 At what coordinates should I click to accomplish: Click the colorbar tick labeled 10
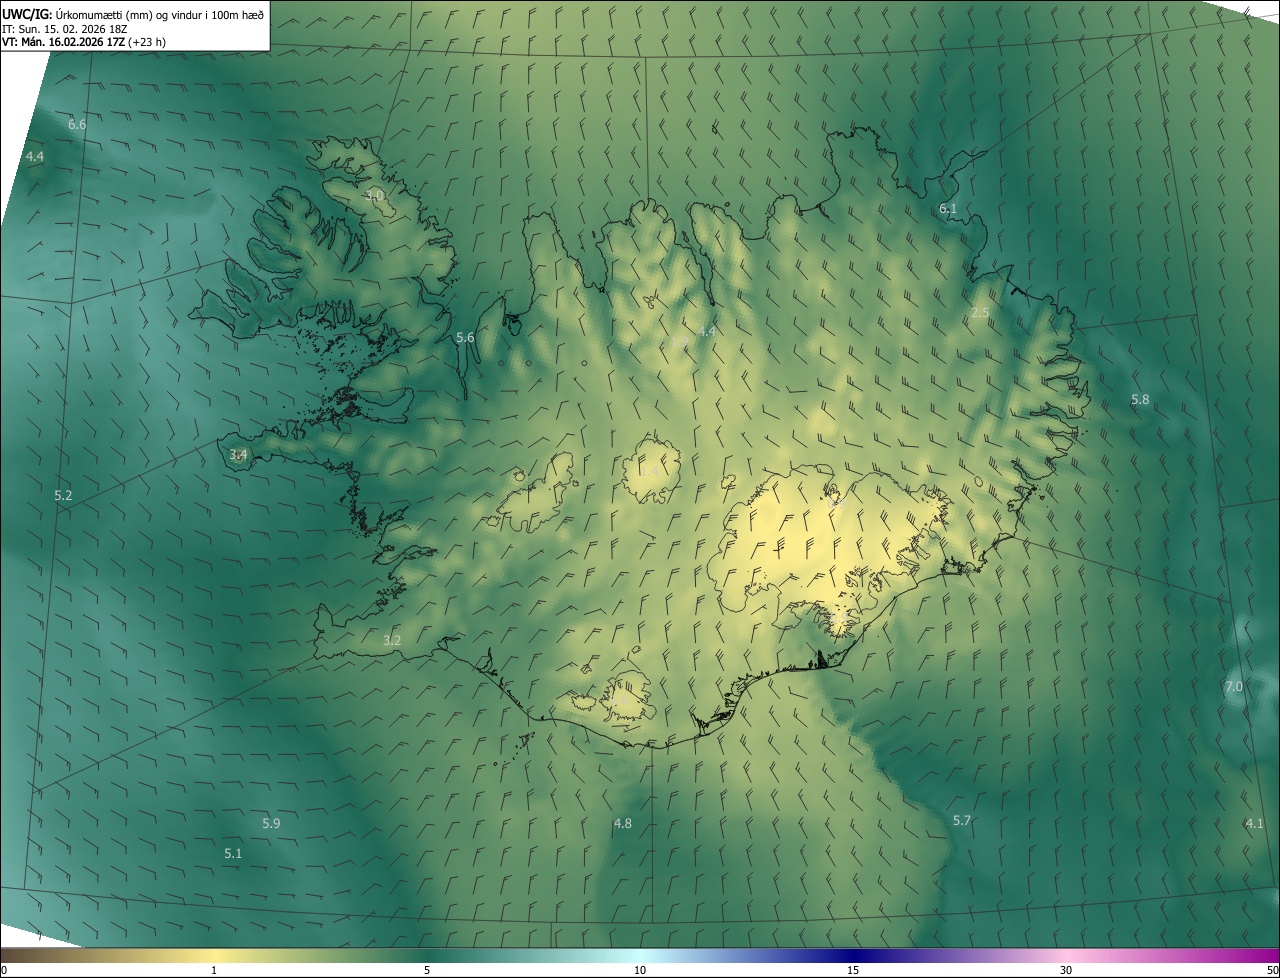tap(640, 971)
